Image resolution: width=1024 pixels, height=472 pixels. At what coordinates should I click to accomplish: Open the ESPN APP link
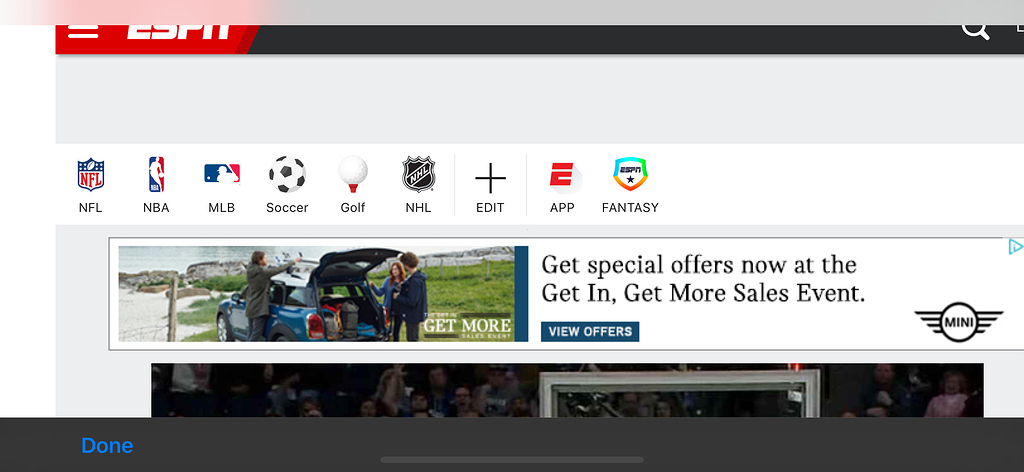[562, 187]
